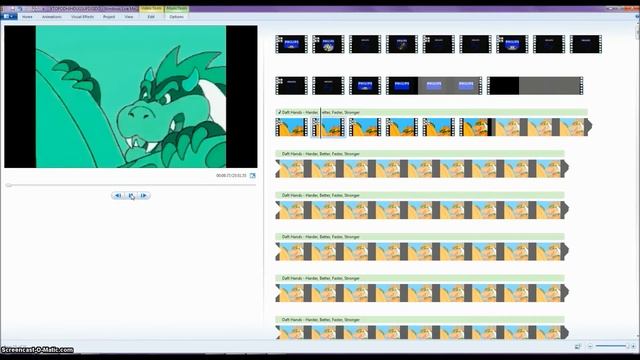640x360 pixels.
Task: Switch to the Home ribbon tab
Action: tap(27, 17)
